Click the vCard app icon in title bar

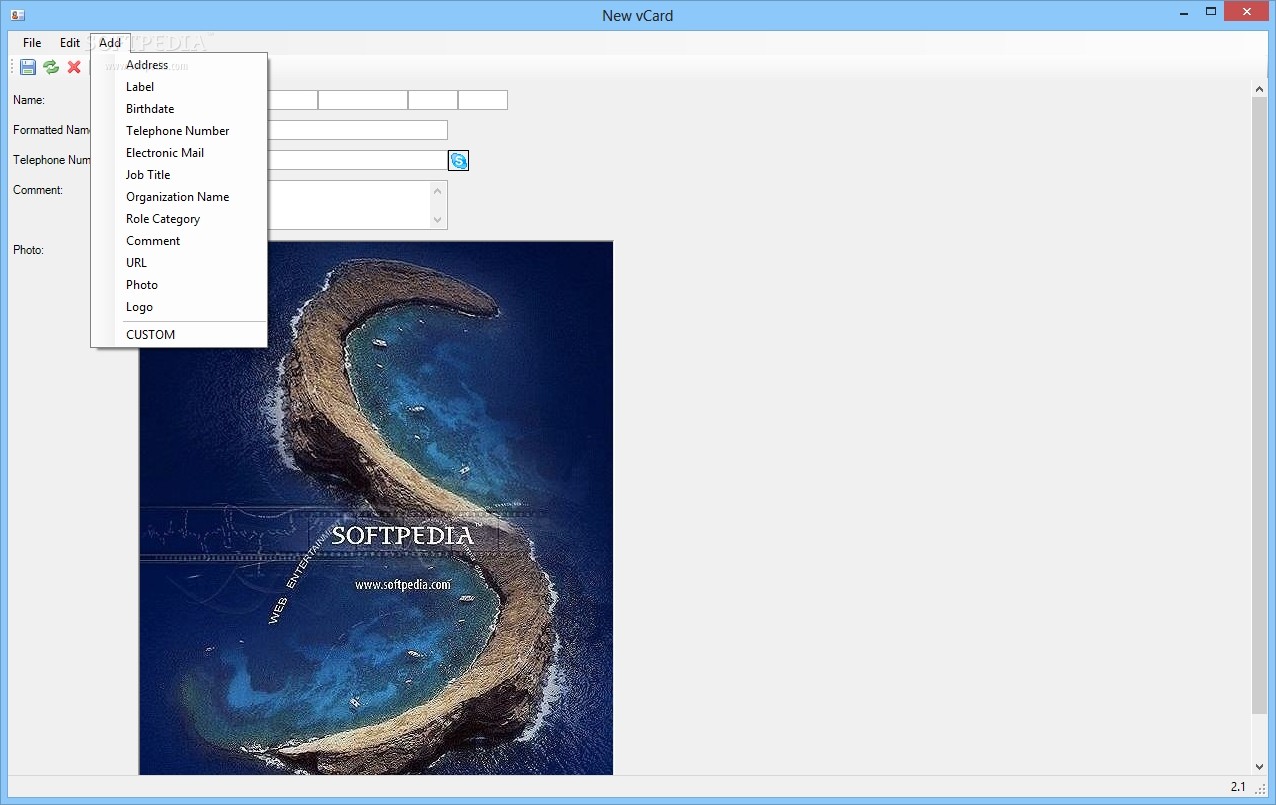click(x=17, y=14)
